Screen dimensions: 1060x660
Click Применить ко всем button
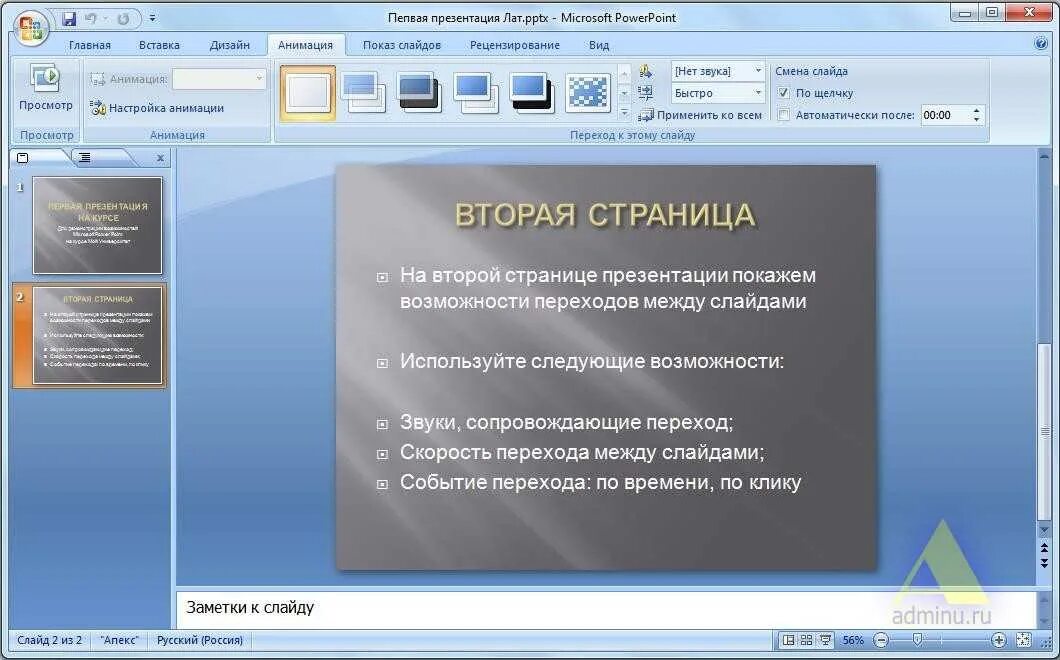[701, 115]
